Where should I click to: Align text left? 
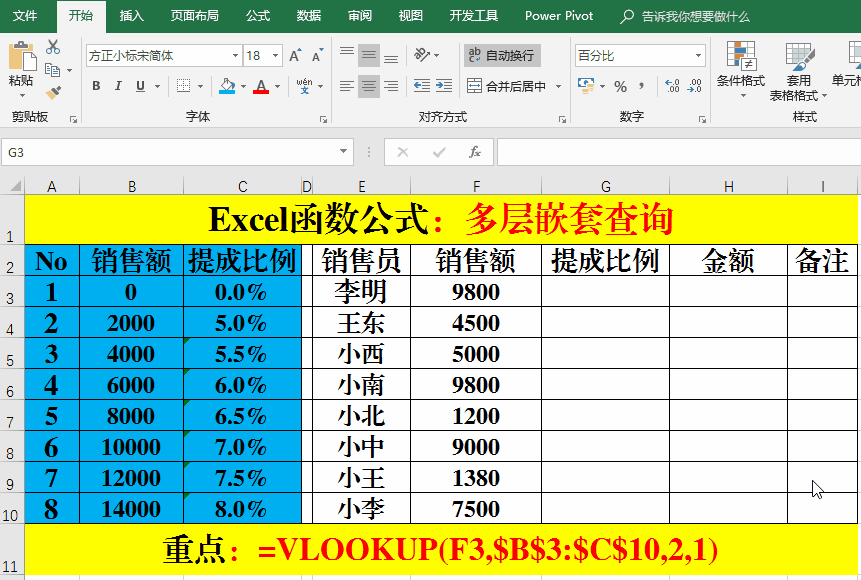point(346,86)
